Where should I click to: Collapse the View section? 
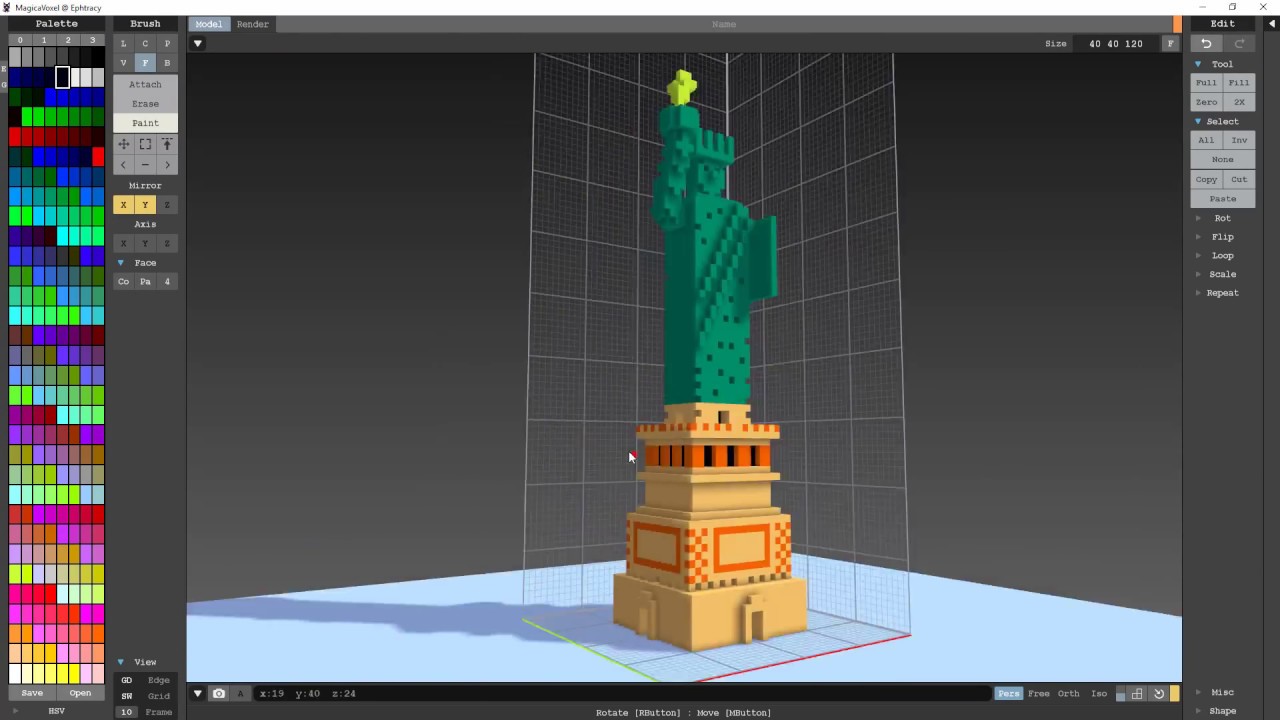tap(121, 662)
